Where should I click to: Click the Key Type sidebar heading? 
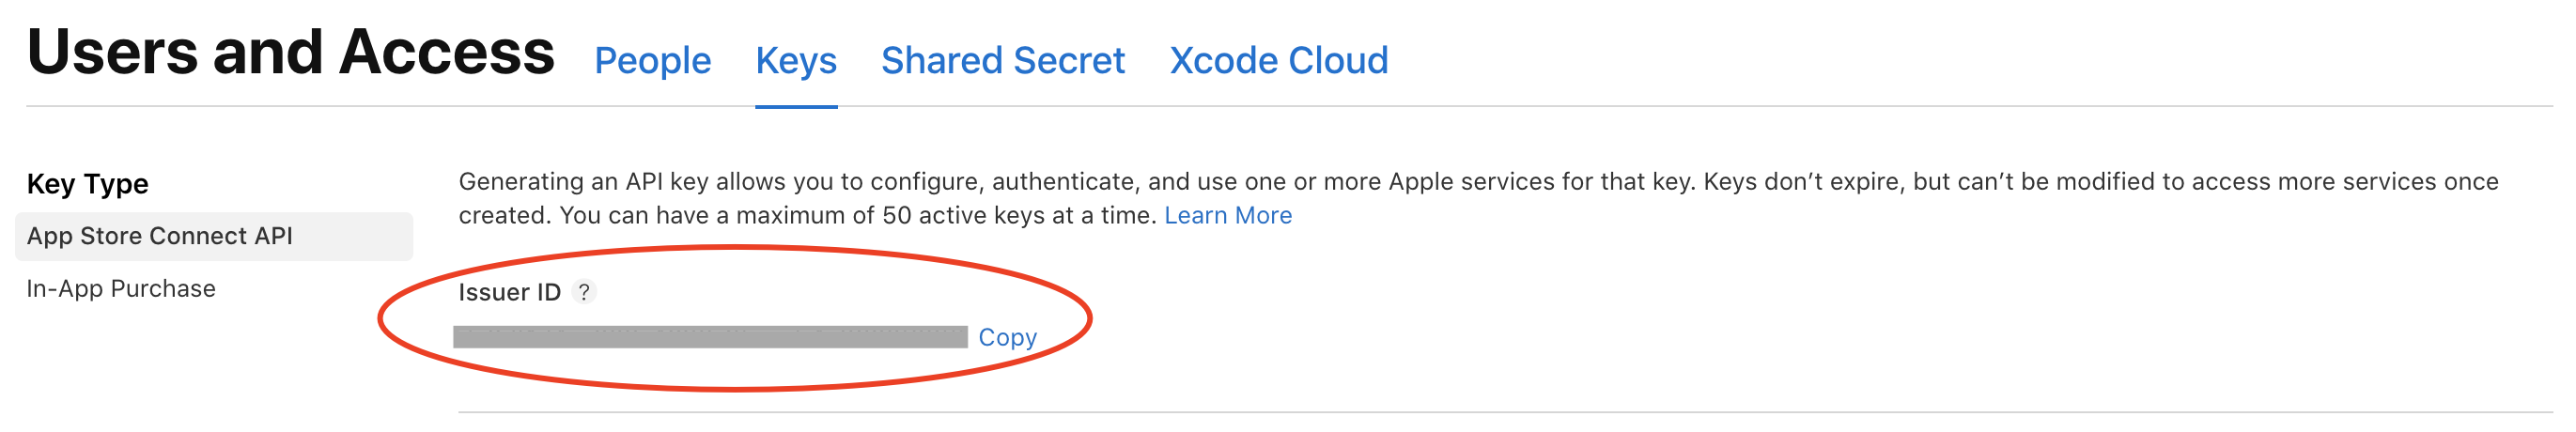coord(88,184)
